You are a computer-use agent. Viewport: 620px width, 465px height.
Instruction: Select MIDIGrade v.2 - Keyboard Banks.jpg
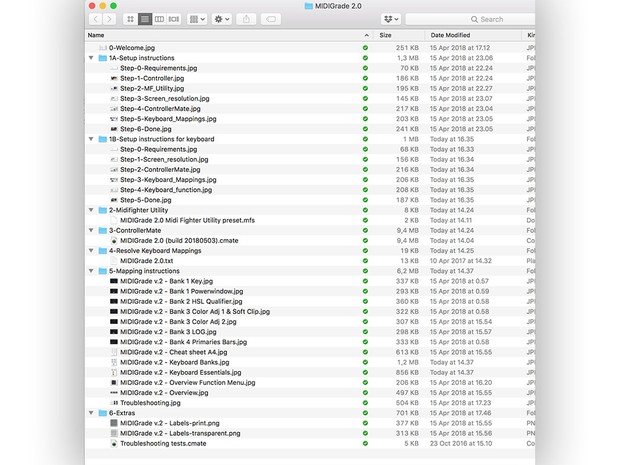click(x=175, y=362)
